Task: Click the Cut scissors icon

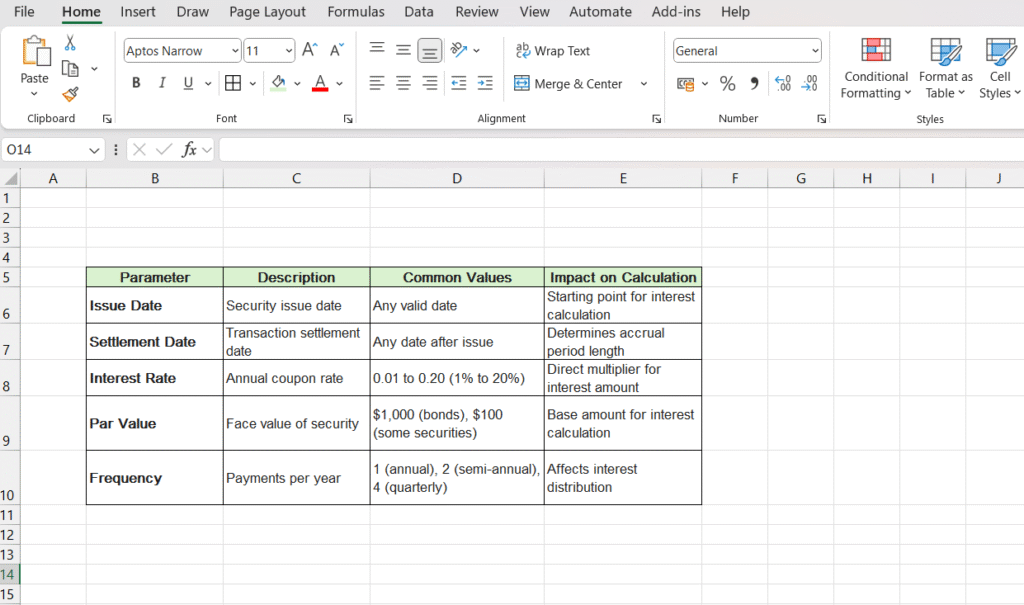Action: [x=70, y=43]
